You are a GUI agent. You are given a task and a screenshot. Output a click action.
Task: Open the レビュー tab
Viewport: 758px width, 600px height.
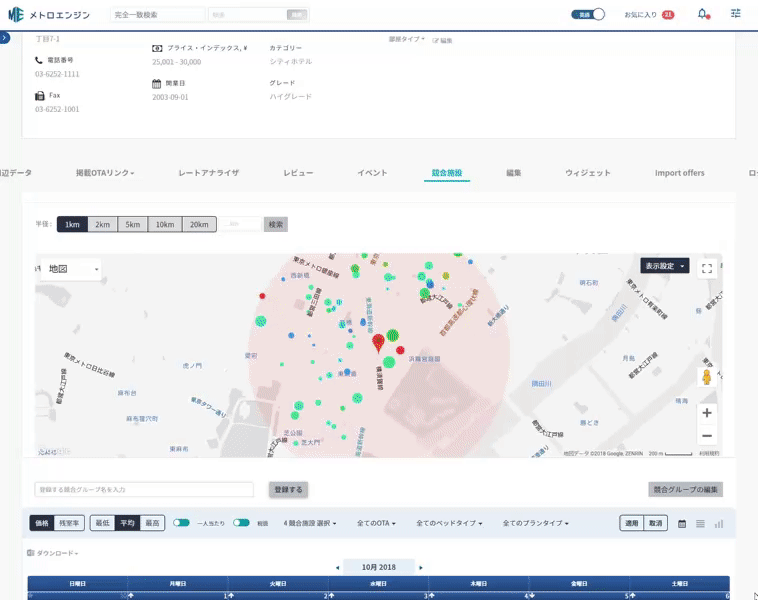coord(298,173)
